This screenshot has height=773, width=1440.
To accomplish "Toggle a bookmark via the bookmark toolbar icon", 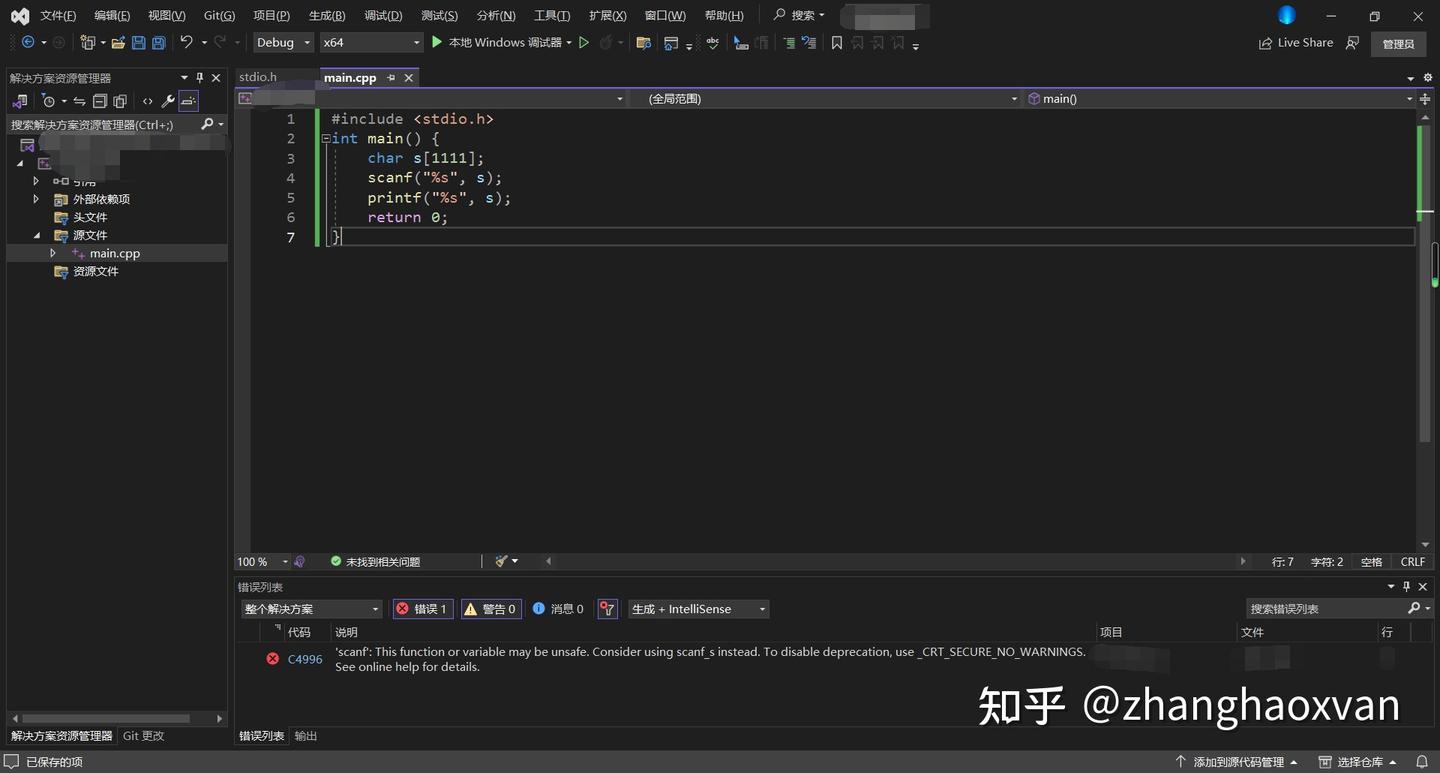I will (x=836, y=42).
